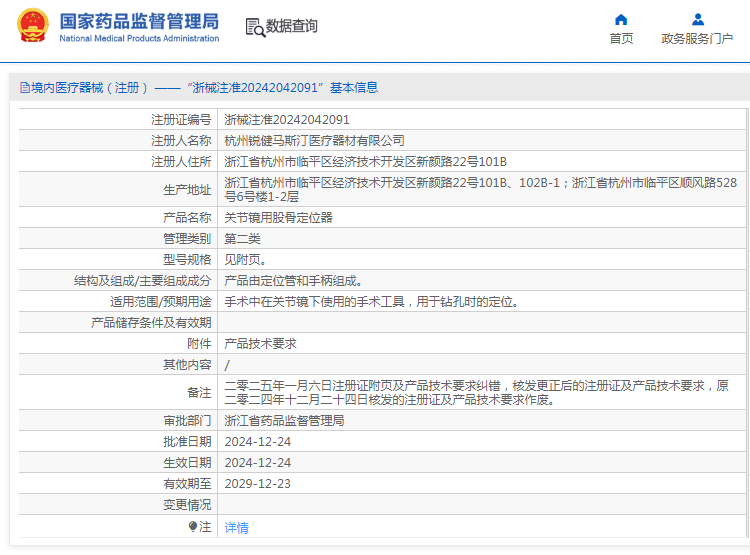The width and height of the screenshot is (750, 555).
Task: Click the 政务服务门户 user icon
Action: click(x=698, y=20)
